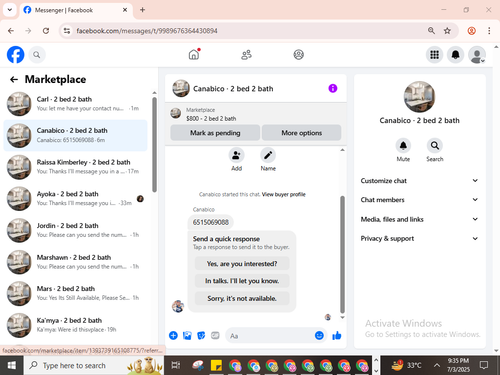Open Windows Start menu

click(12, 366)
